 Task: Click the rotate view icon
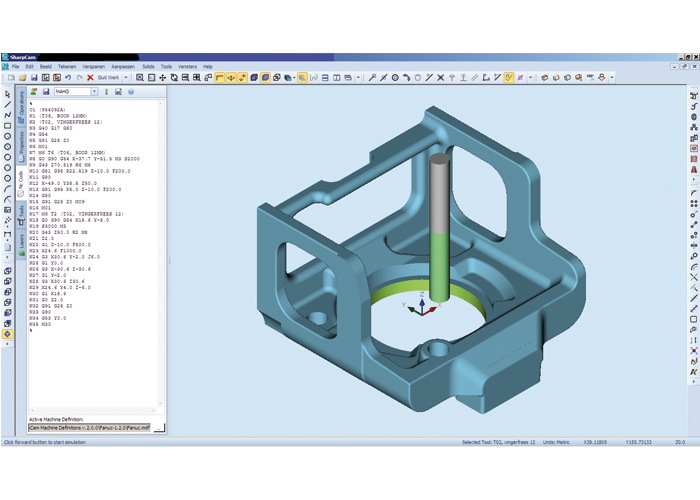tap(174, 77)
